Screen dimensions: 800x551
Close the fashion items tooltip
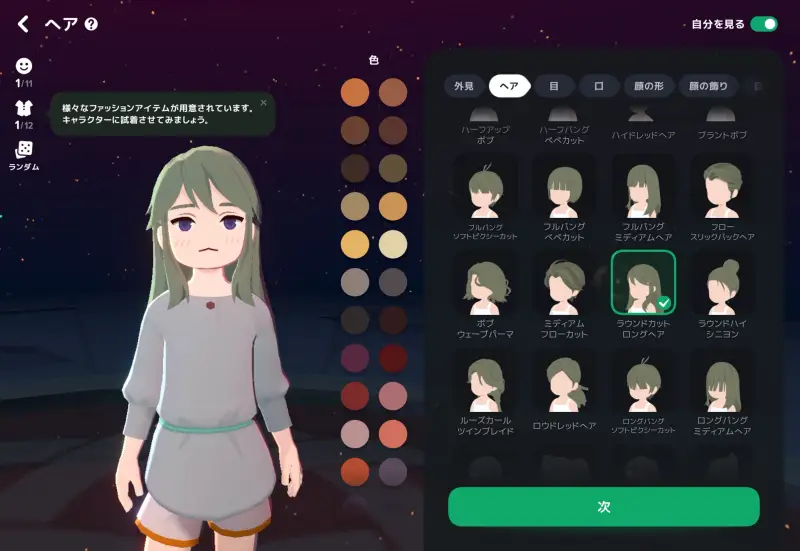point(263,103)
